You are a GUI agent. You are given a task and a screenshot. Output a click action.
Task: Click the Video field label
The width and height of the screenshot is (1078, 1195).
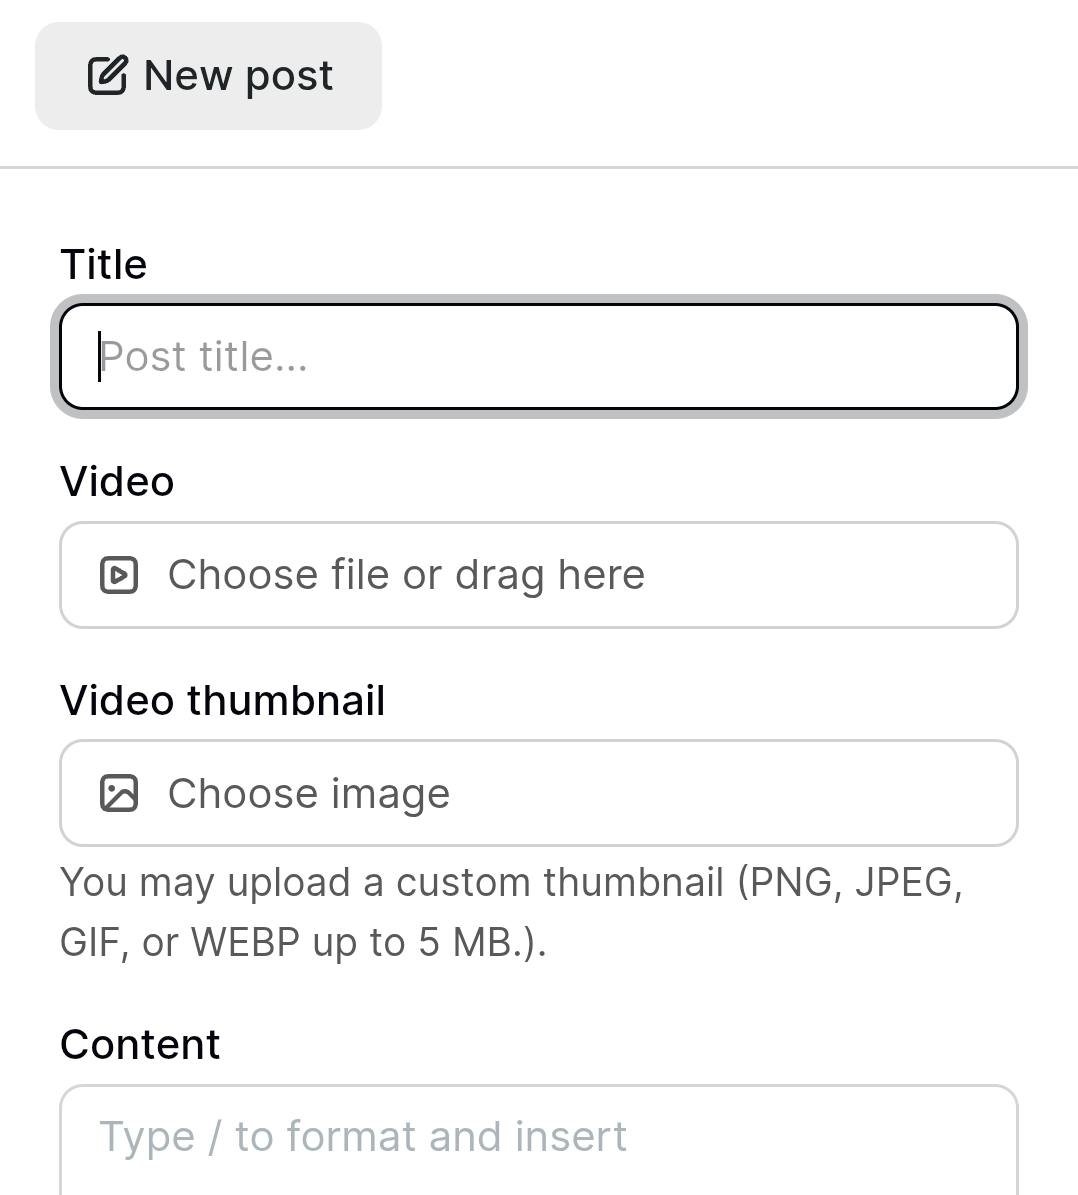117,482
